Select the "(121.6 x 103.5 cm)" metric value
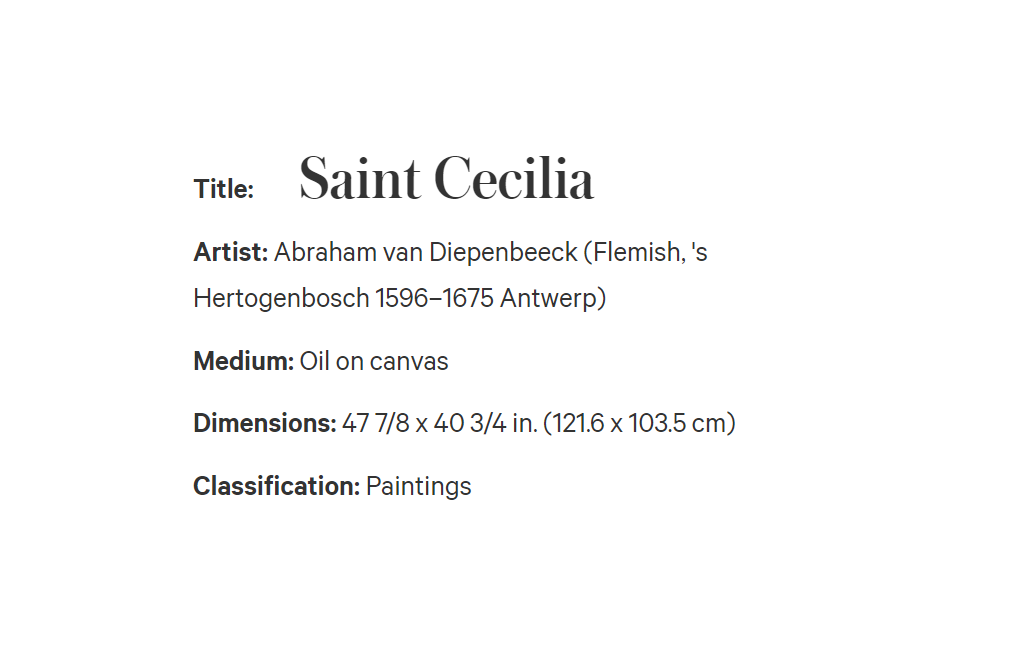1027x655 pixels. click(x=639, y=424)
